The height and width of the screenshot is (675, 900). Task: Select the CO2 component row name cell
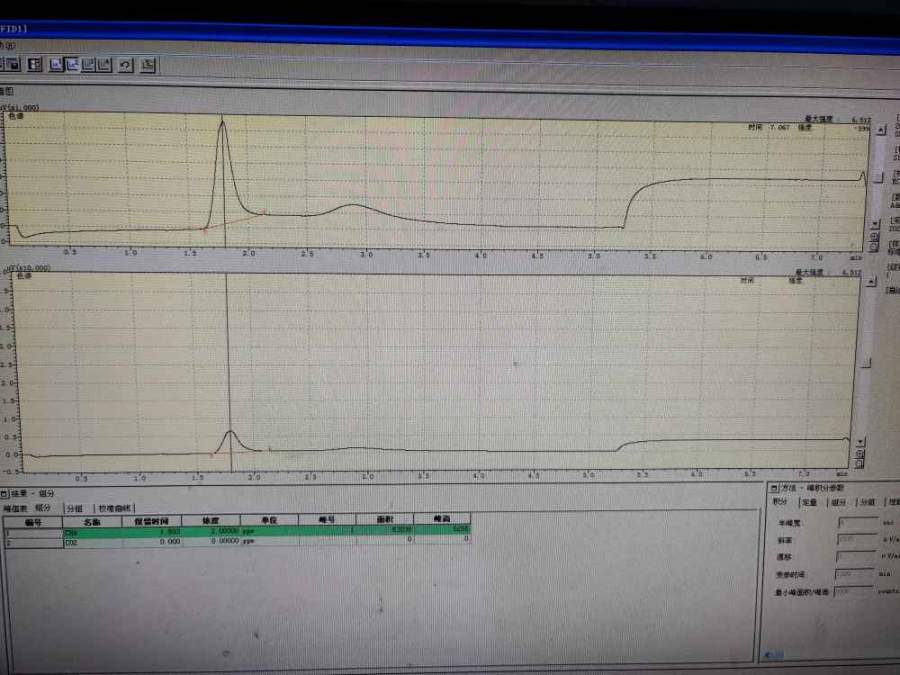tap(92, 542)
